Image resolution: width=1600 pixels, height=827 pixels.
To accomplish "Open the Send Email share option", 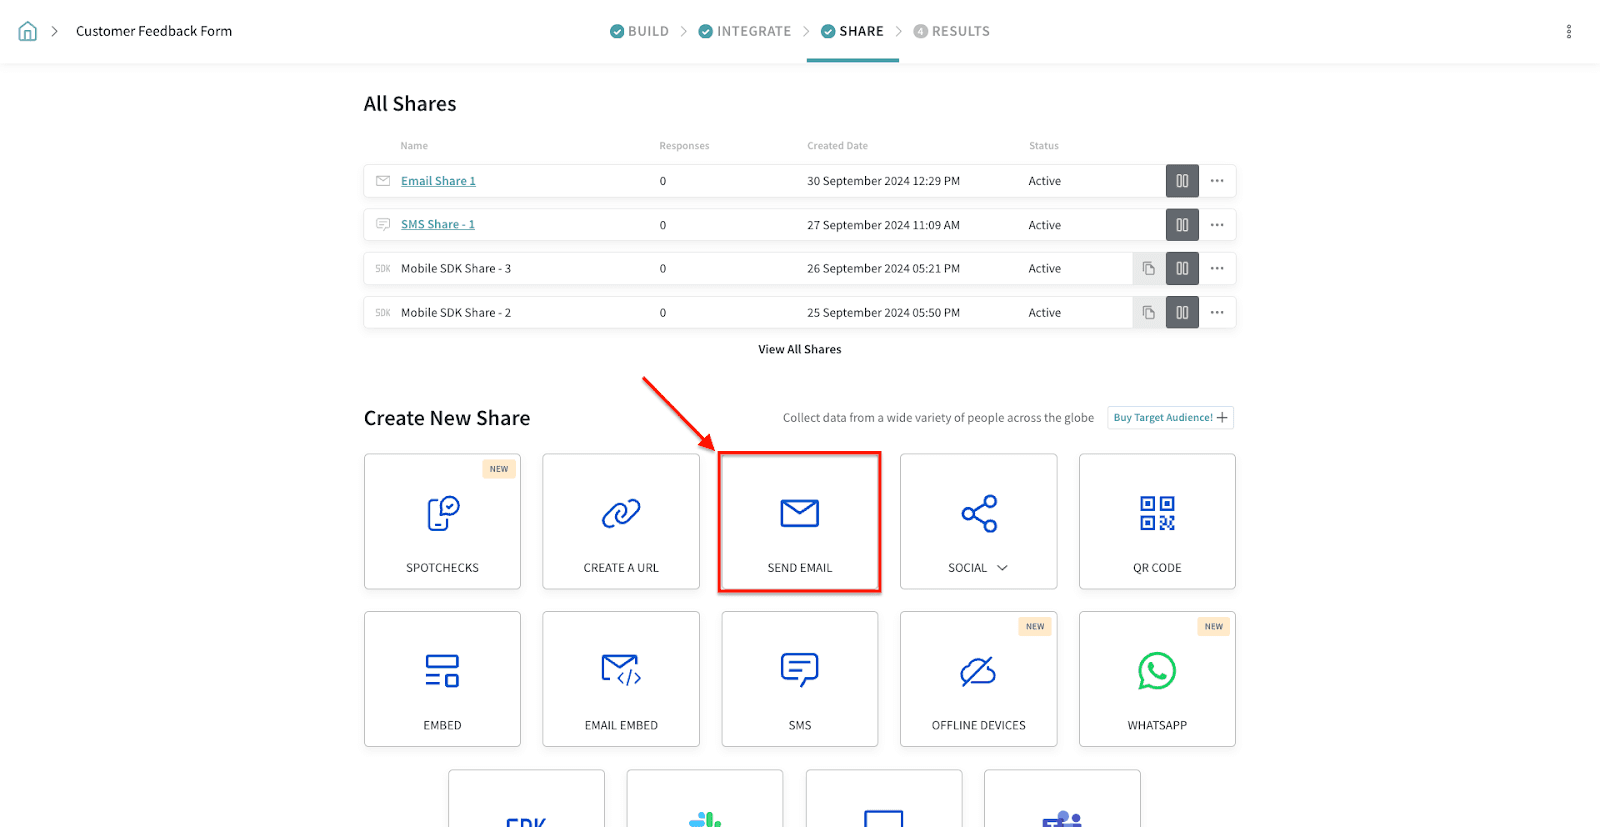I will tap(799, 522).
